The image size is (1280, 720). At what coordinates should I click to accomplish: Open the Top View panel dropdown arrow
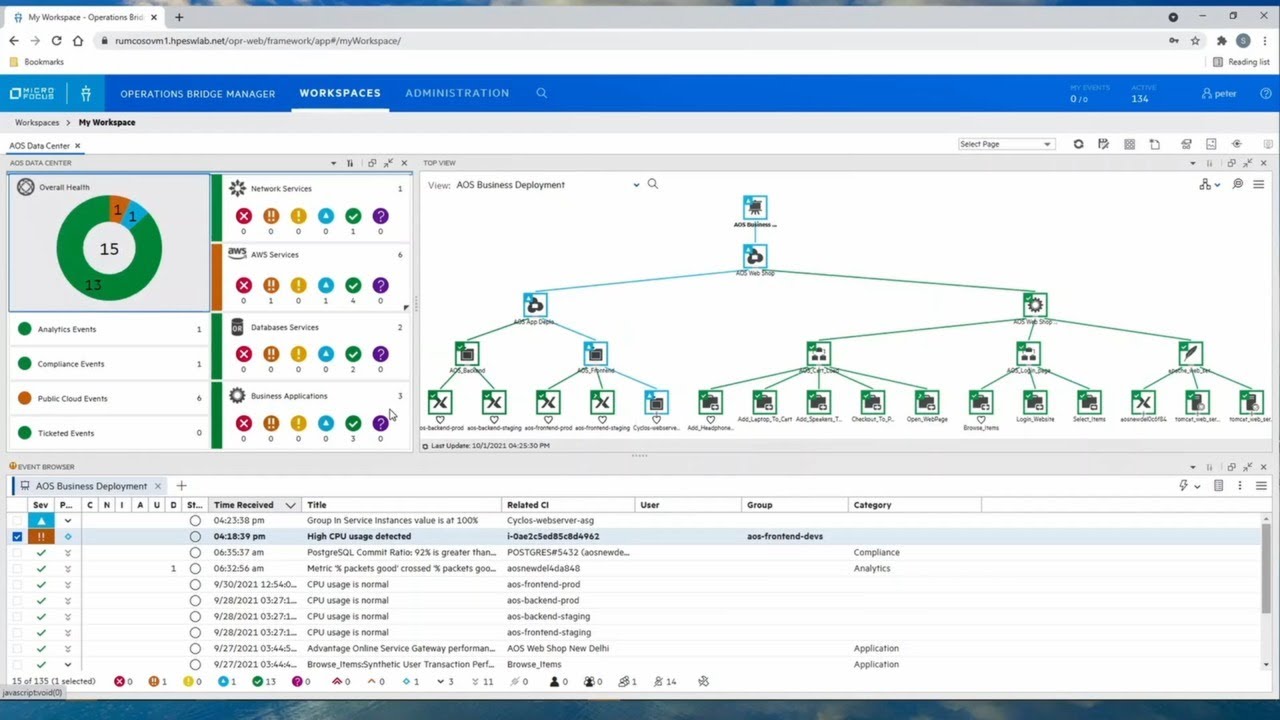1192,163
